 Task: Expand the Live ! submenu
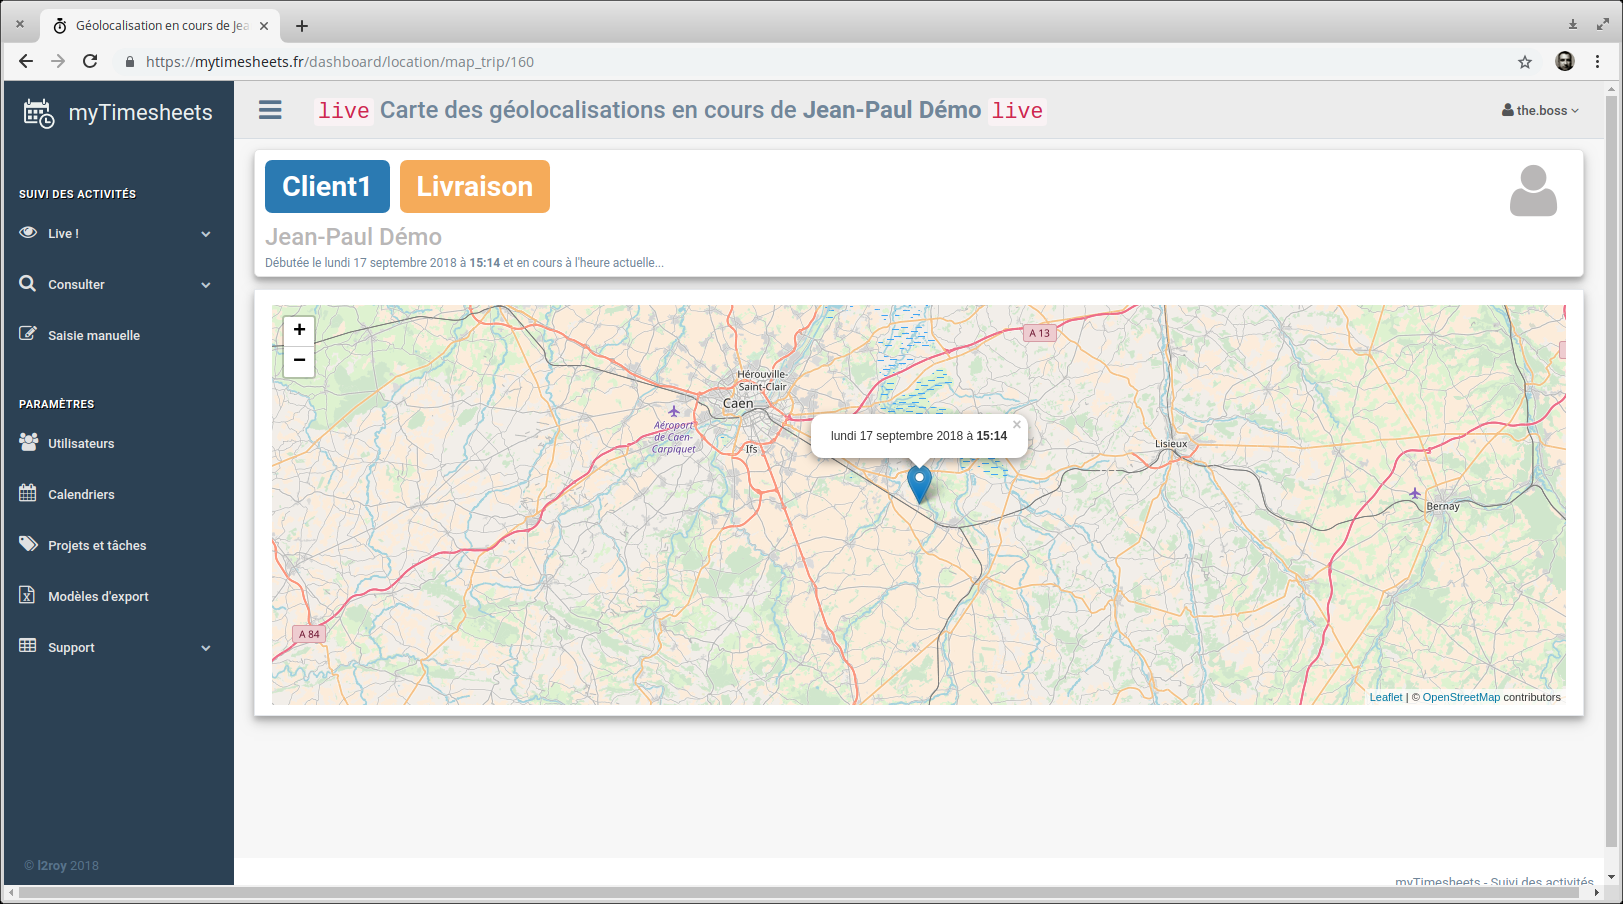click(x=116, y=234)
